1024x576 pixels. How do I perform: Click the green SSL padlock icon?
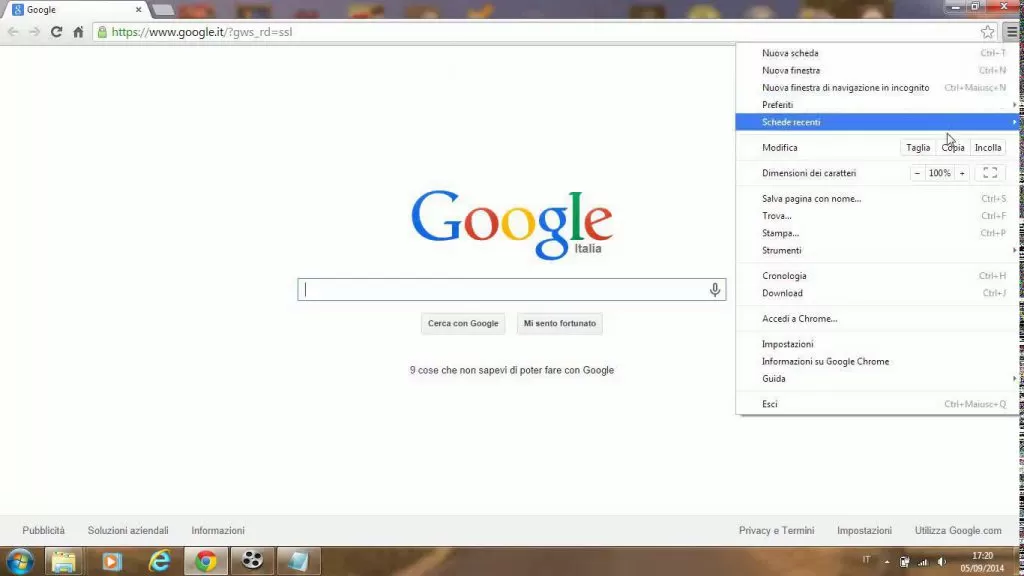tap(102, 32)
